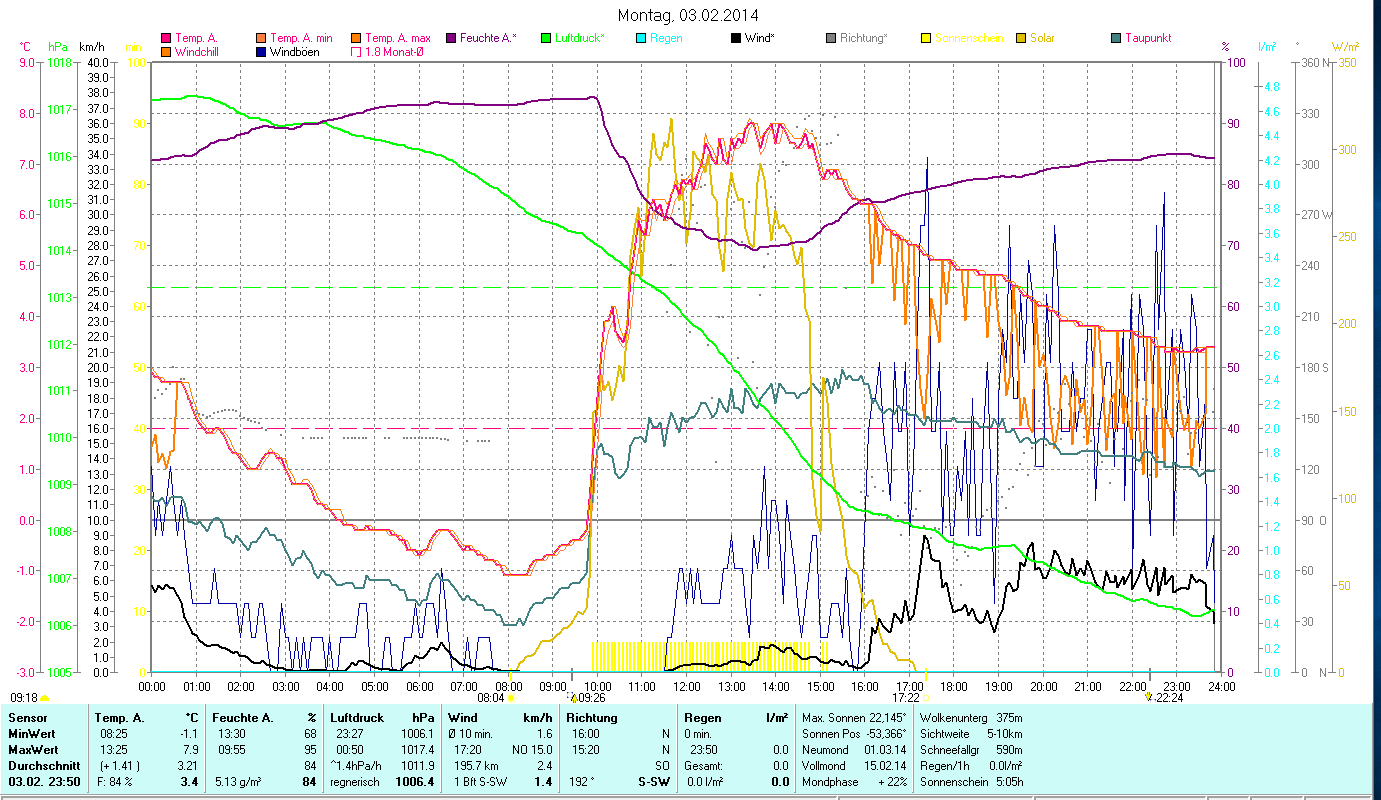Click the sun icon beside 09:18
This screenshot has width=1381, height=800.
pos(44,698)
